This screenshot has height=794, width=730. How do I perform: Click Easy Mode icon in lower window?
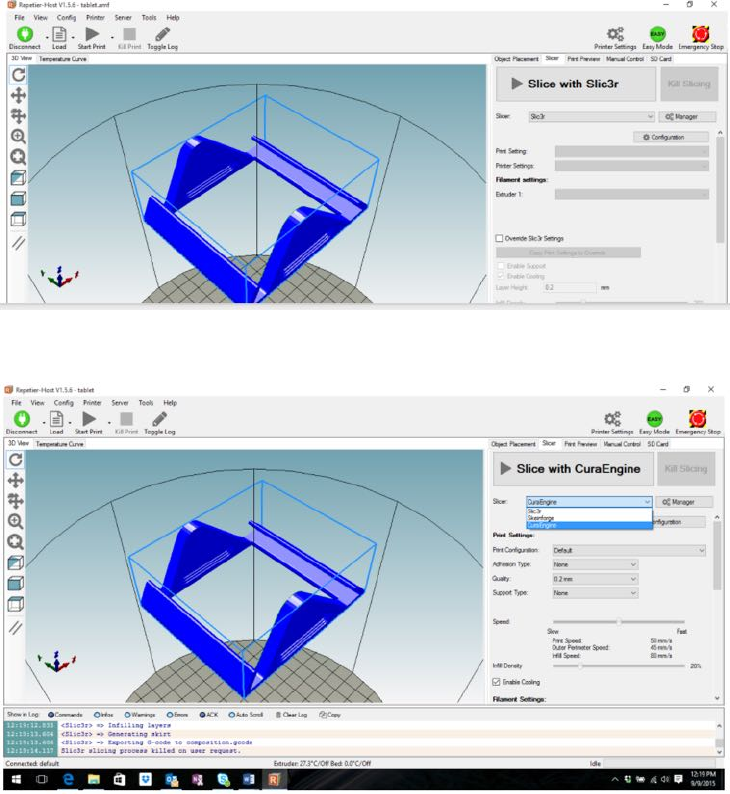click(x=655, y=419)
